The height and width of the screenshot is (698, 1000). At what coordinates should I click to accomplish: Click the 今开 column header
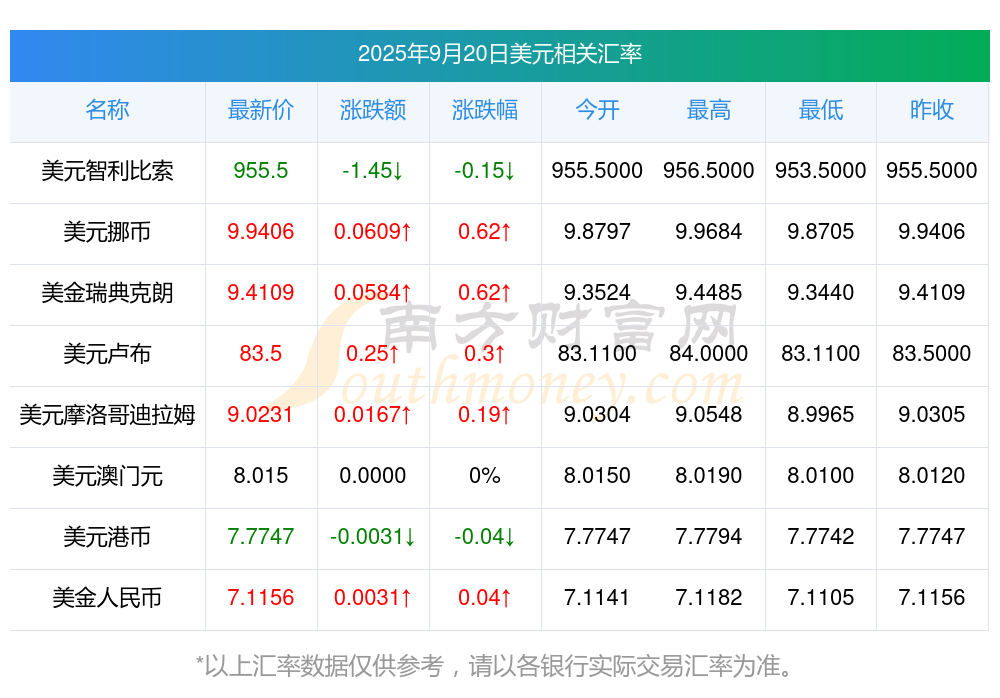[x=597, y=110]
